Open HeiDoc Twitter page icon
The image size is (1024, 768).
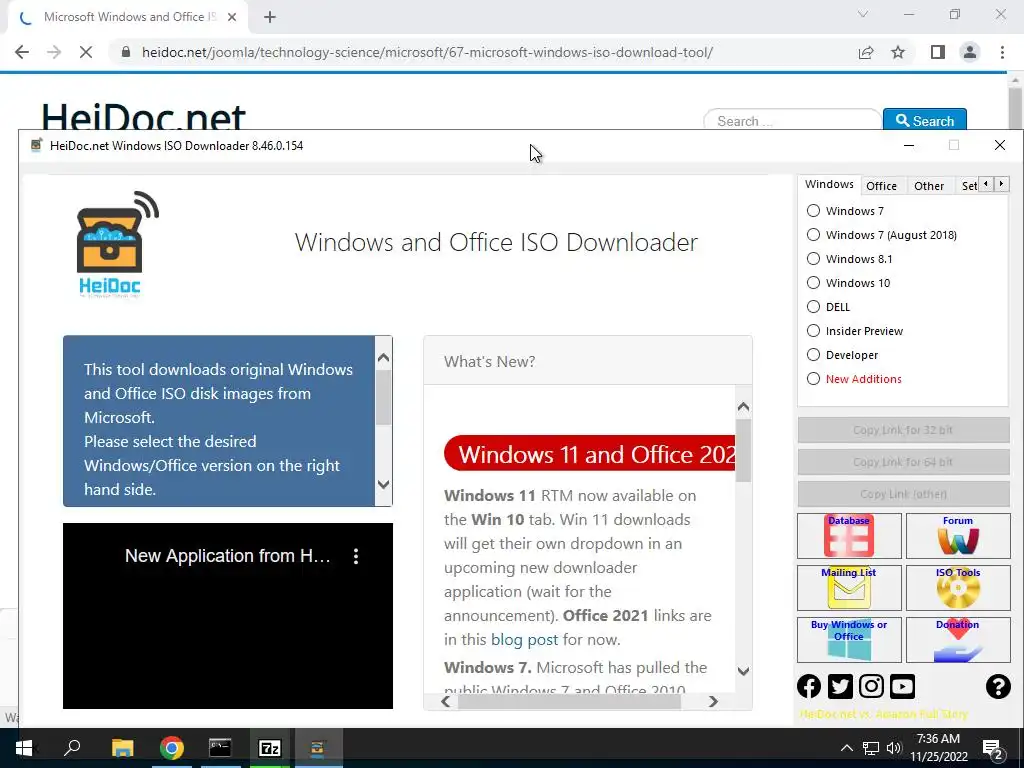tap(840, 686)
